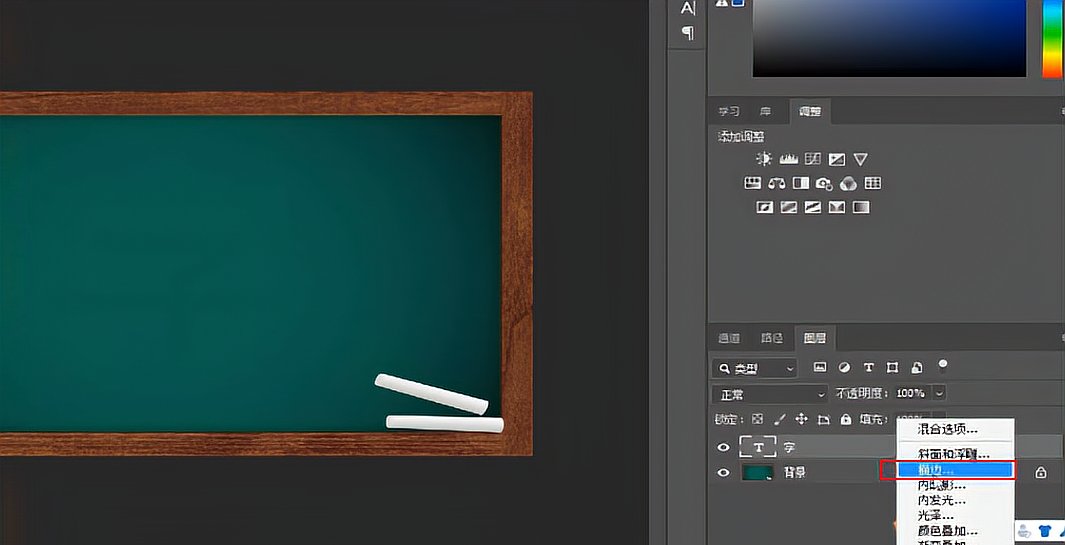The height and width of the screenshot is (545, 1065).
Task: Choose 描边... from the context menu
Action: (954, 469)
